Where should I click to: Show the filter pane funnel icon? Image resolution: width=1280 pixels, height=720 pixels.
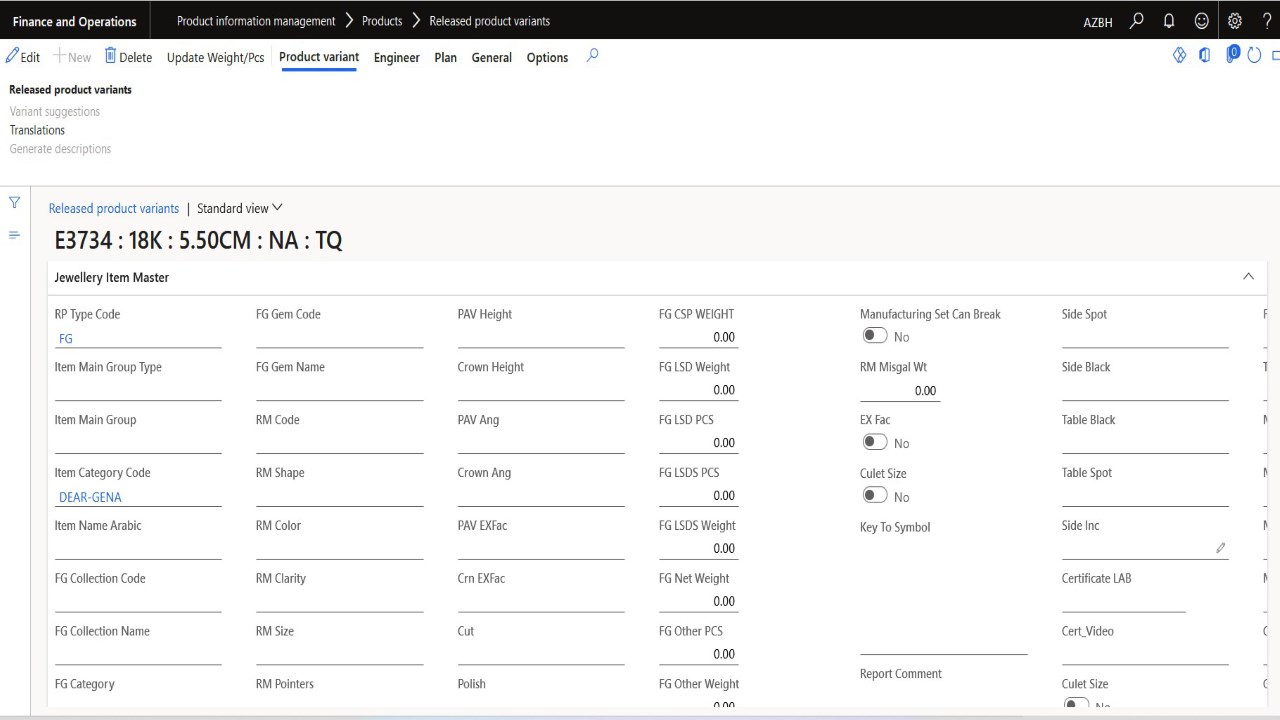pyautogui.click(x=14, y=203)
